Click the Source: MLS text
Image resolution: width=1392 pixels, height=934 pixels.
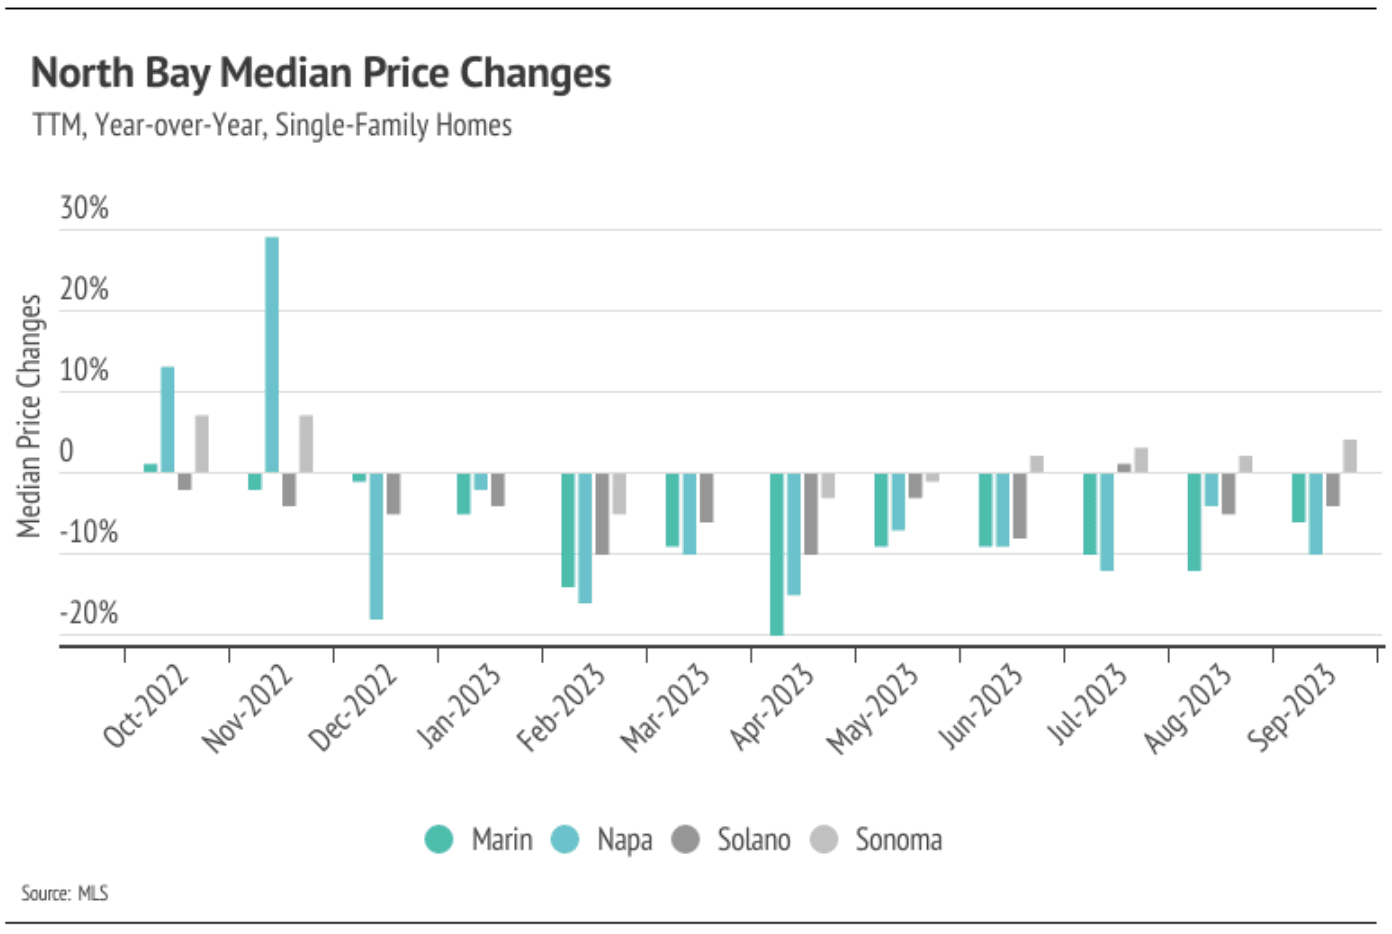tap(64, 893)
